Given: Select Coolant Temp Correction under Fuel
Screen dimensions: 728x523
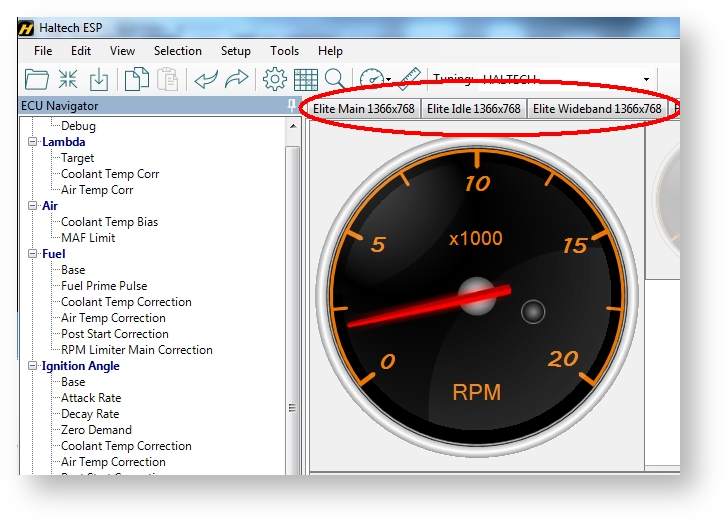Looking at the screenshot, I should (126, 302).
